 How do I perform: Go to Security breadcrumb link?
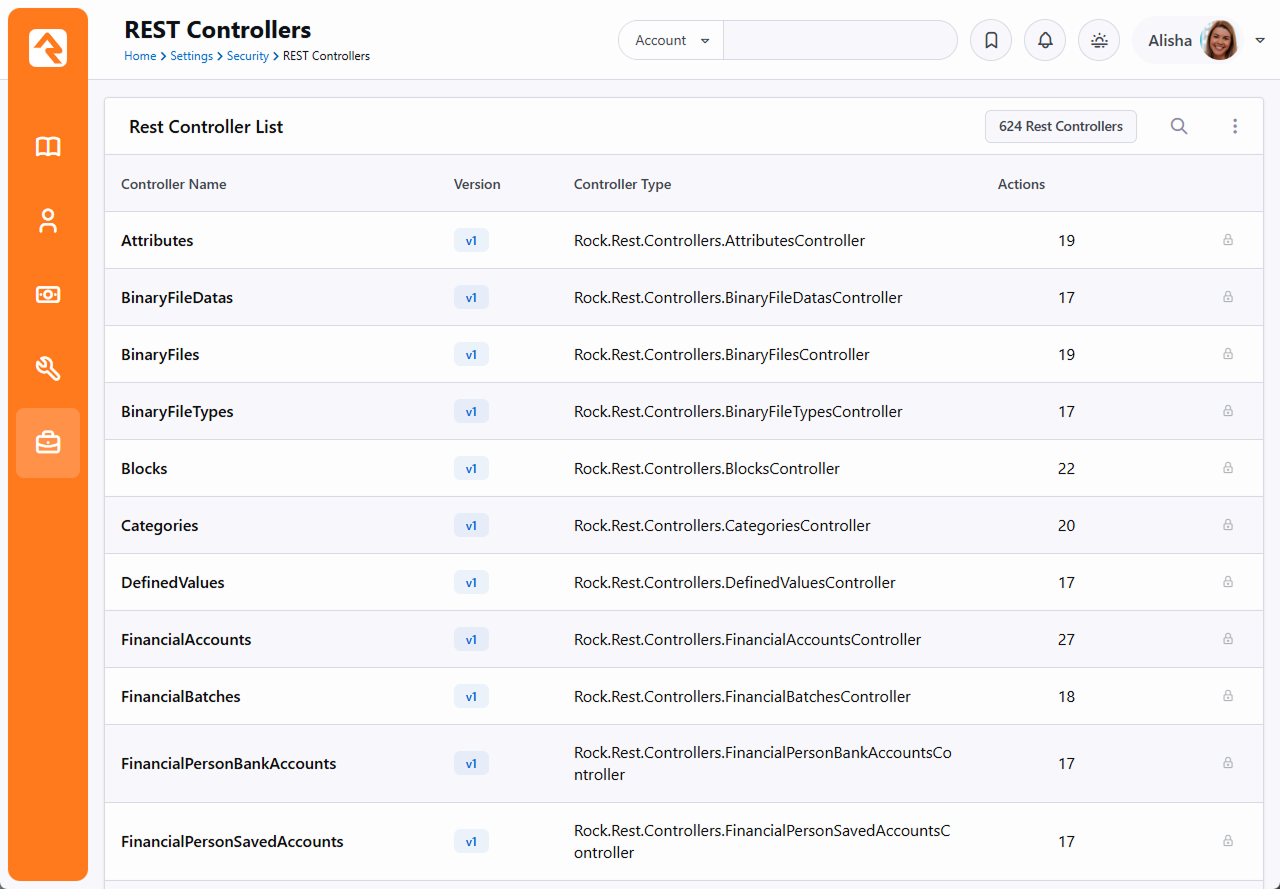pyautogui.click(x=247, y=56)
